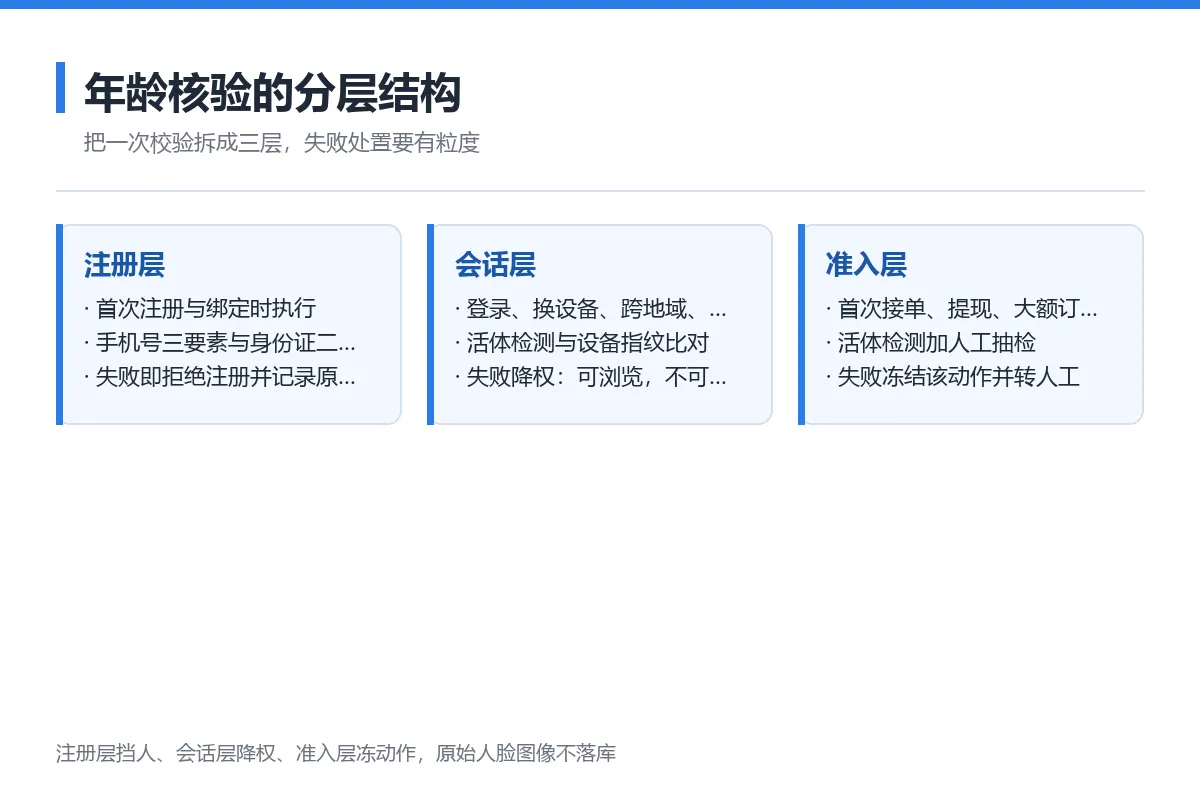Select bullet 活体检测加人工抽检
The image size is (1200, 800).
point(931,343)
